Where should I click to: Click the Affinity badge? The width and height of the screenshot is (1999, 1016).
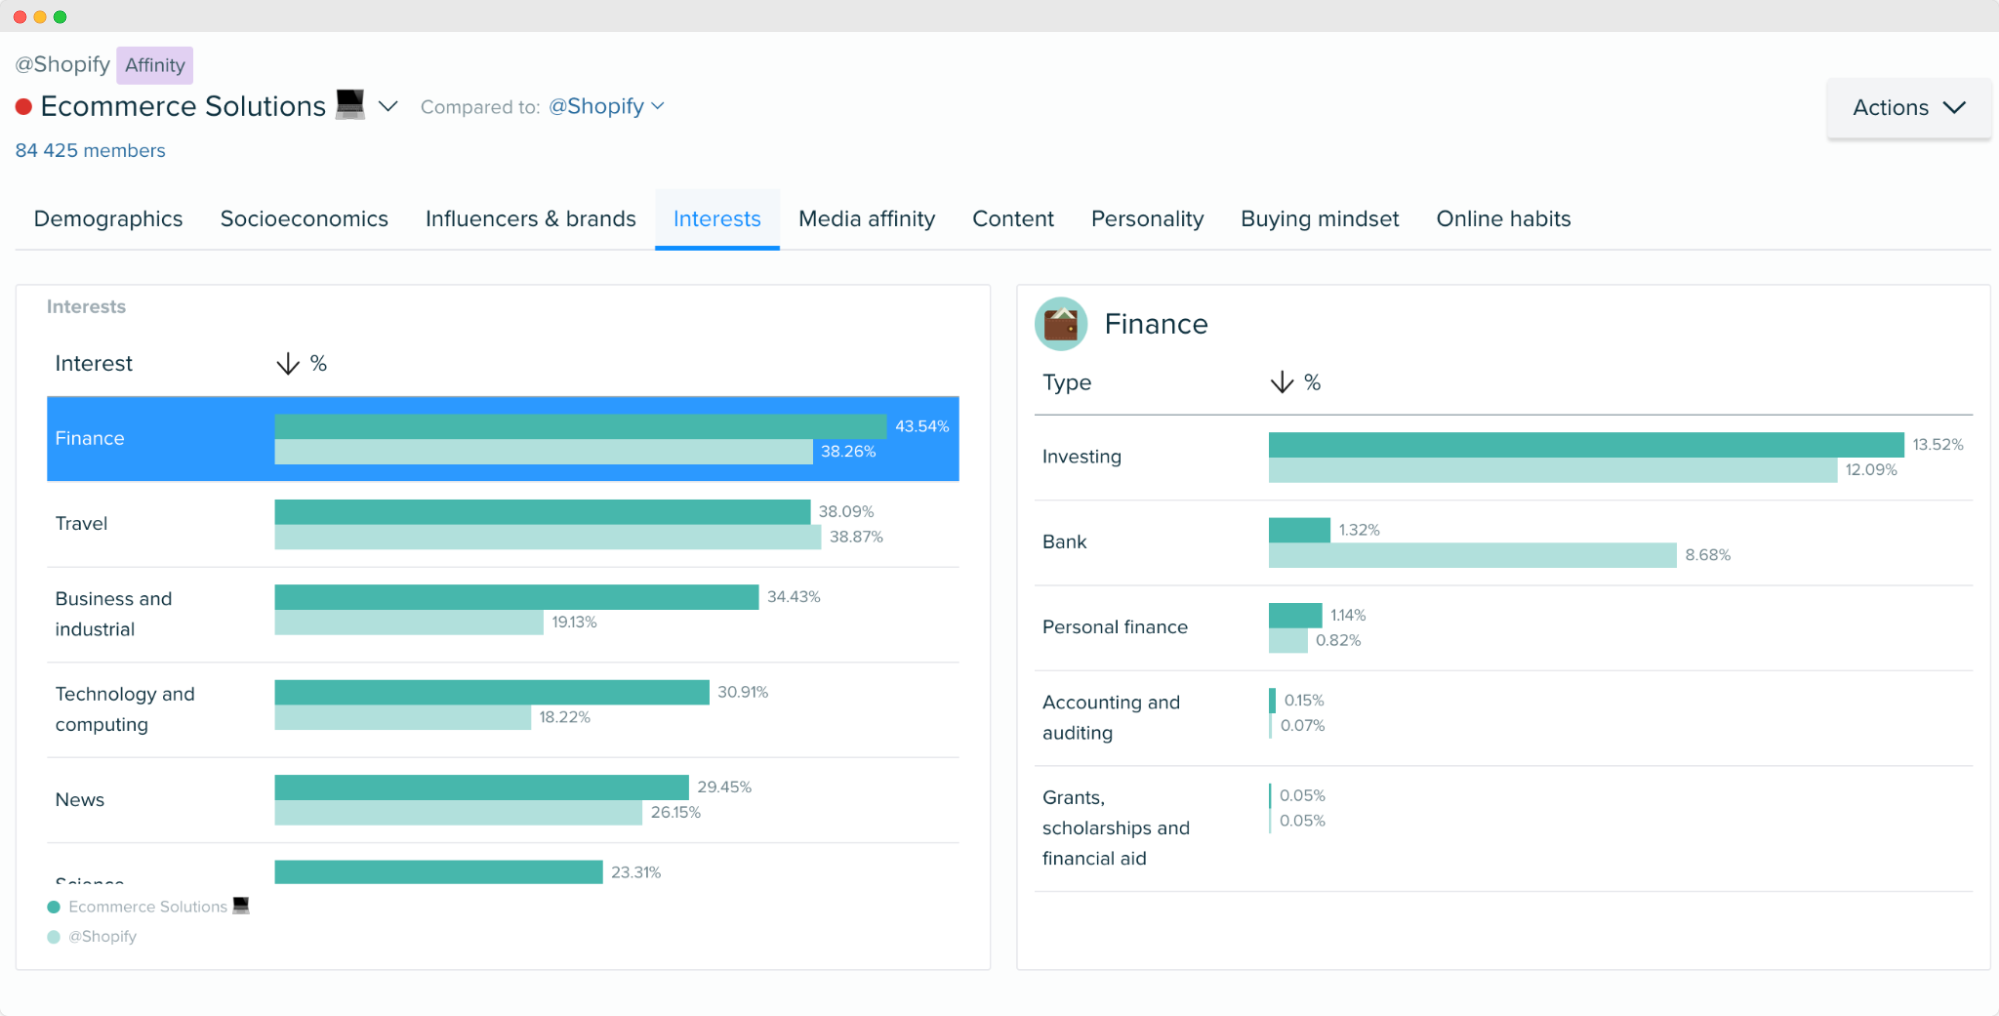pos(155,65)
